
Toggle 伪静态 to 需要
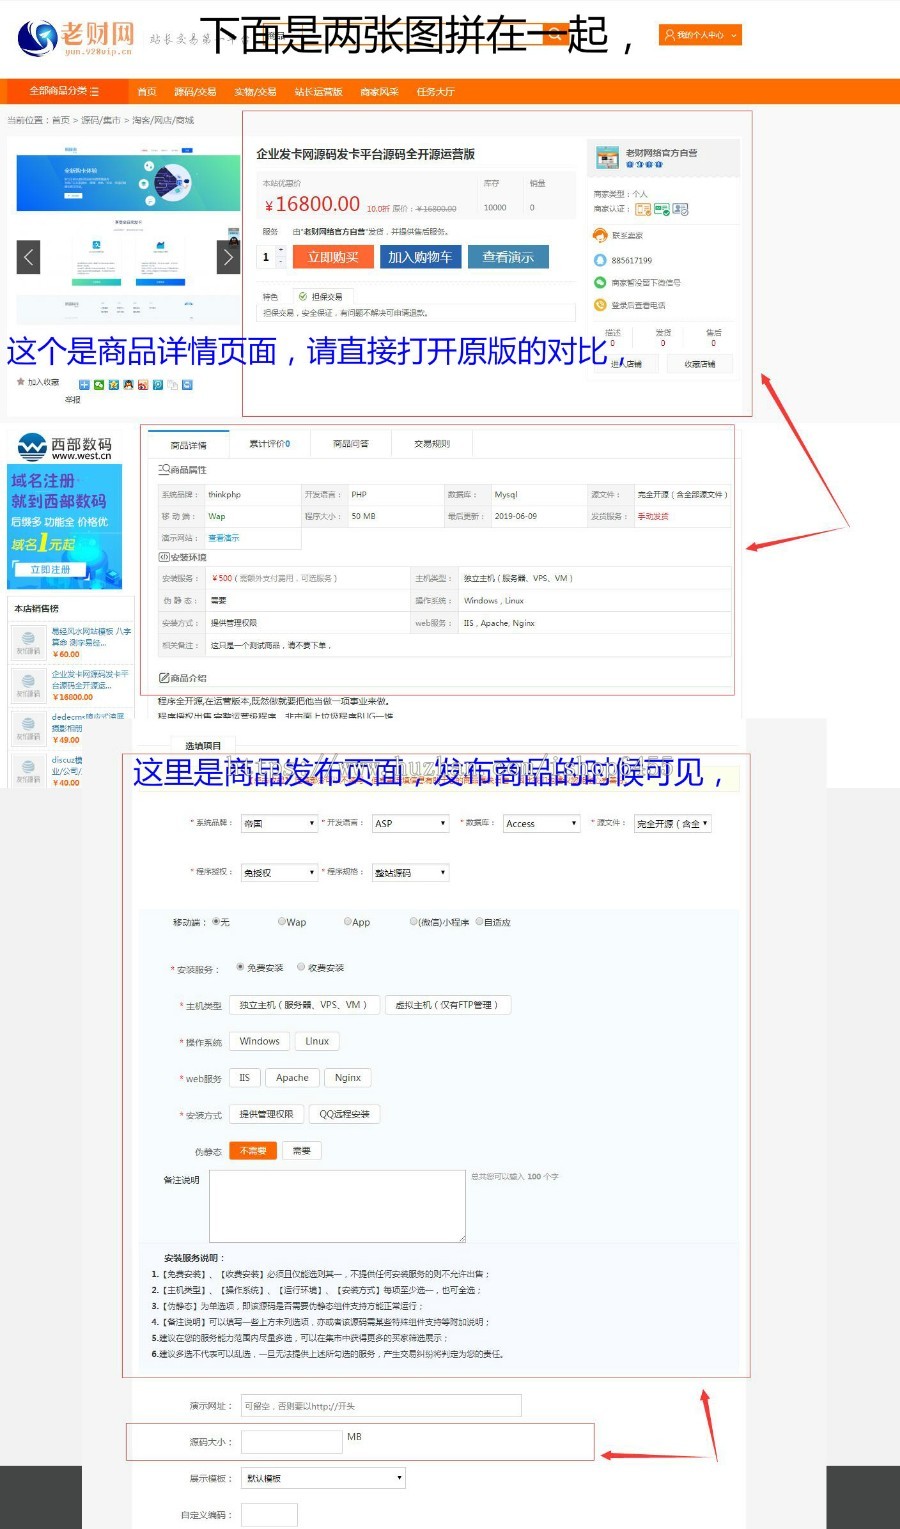[x=302, y=1150]
